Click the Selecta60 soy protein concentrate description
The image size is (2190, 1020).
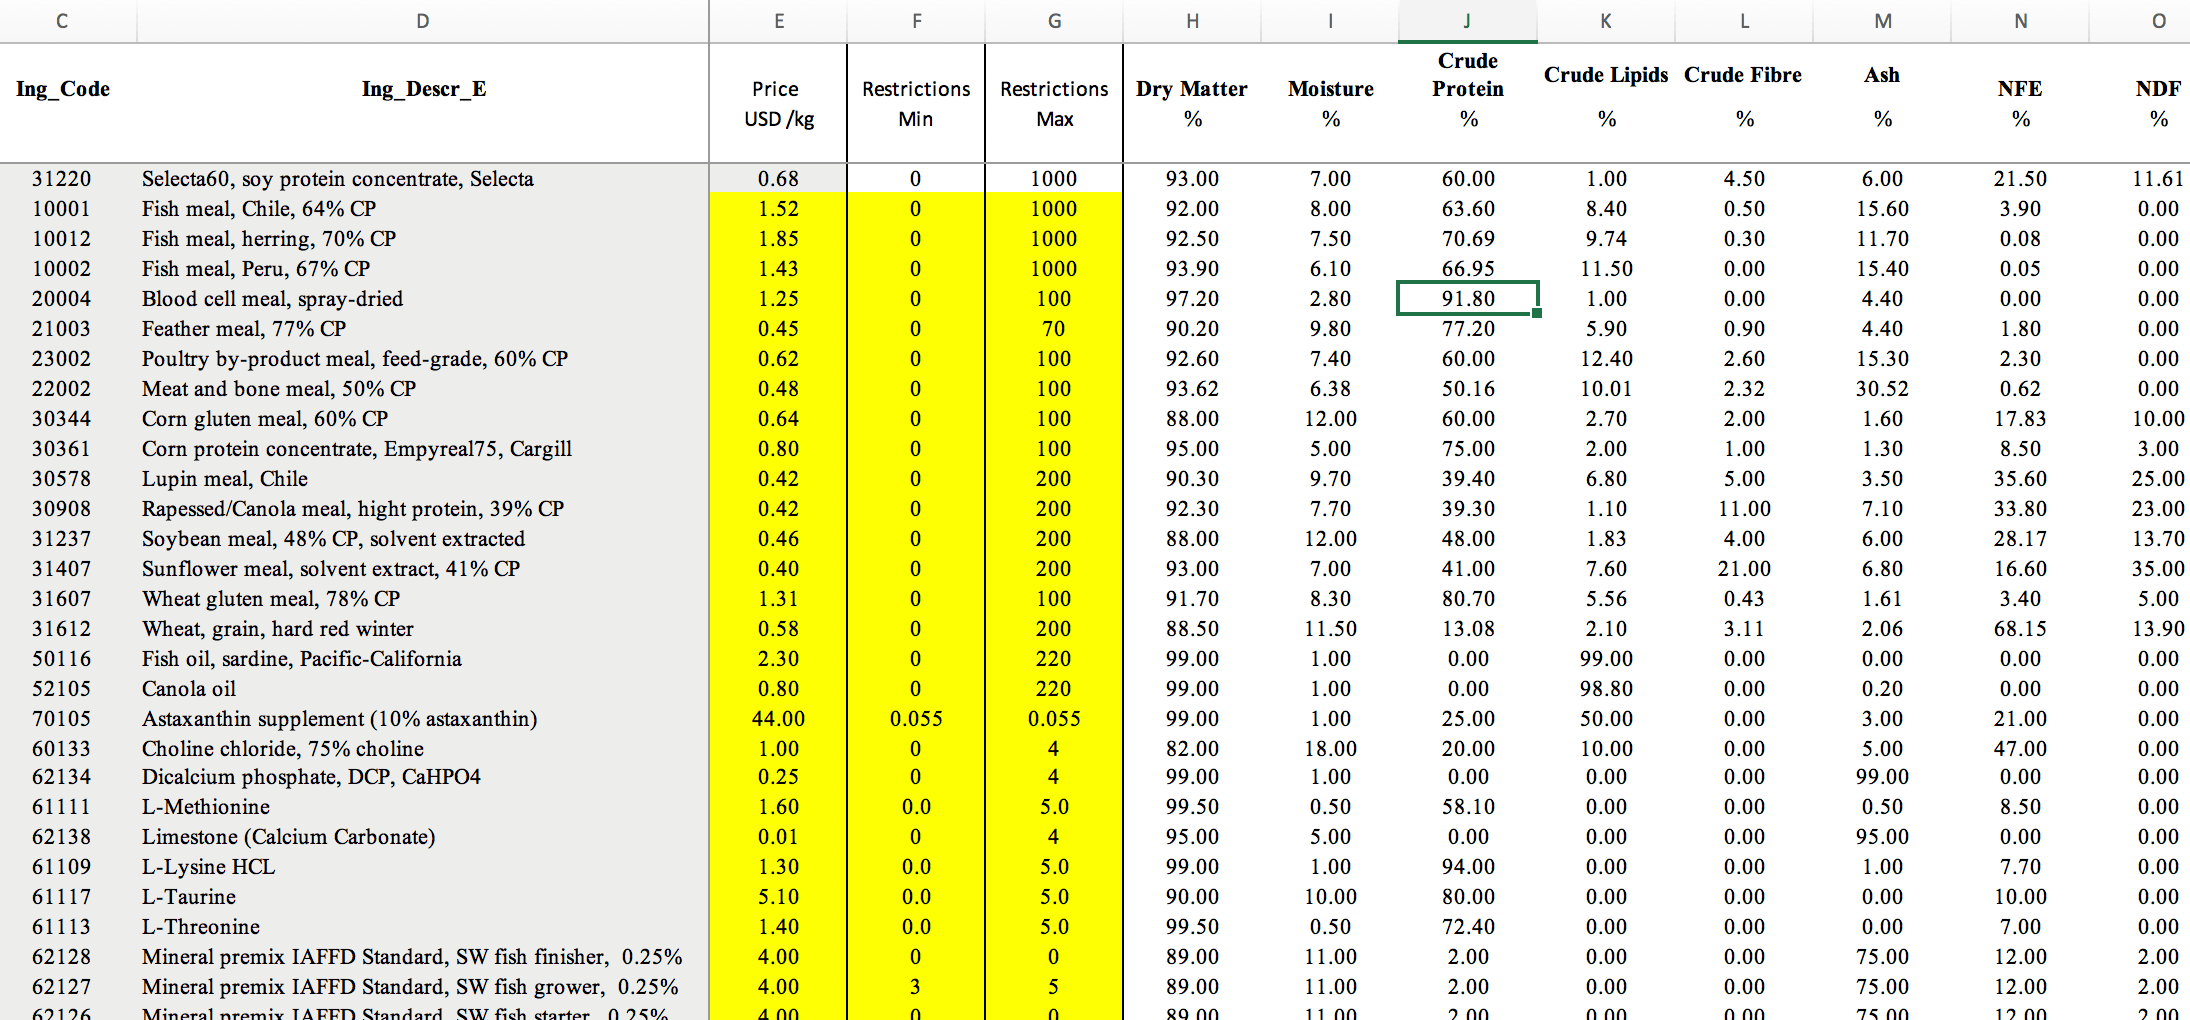click(338, 178)
